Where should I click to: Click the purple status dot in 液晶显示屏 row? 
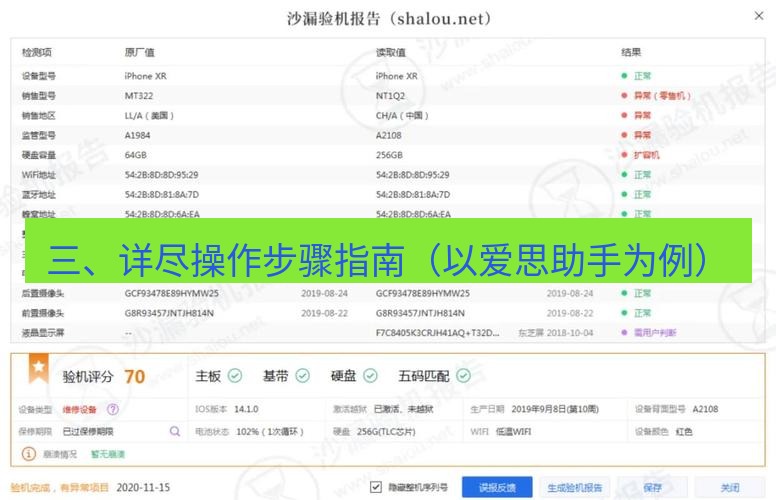tap(624, 333)
